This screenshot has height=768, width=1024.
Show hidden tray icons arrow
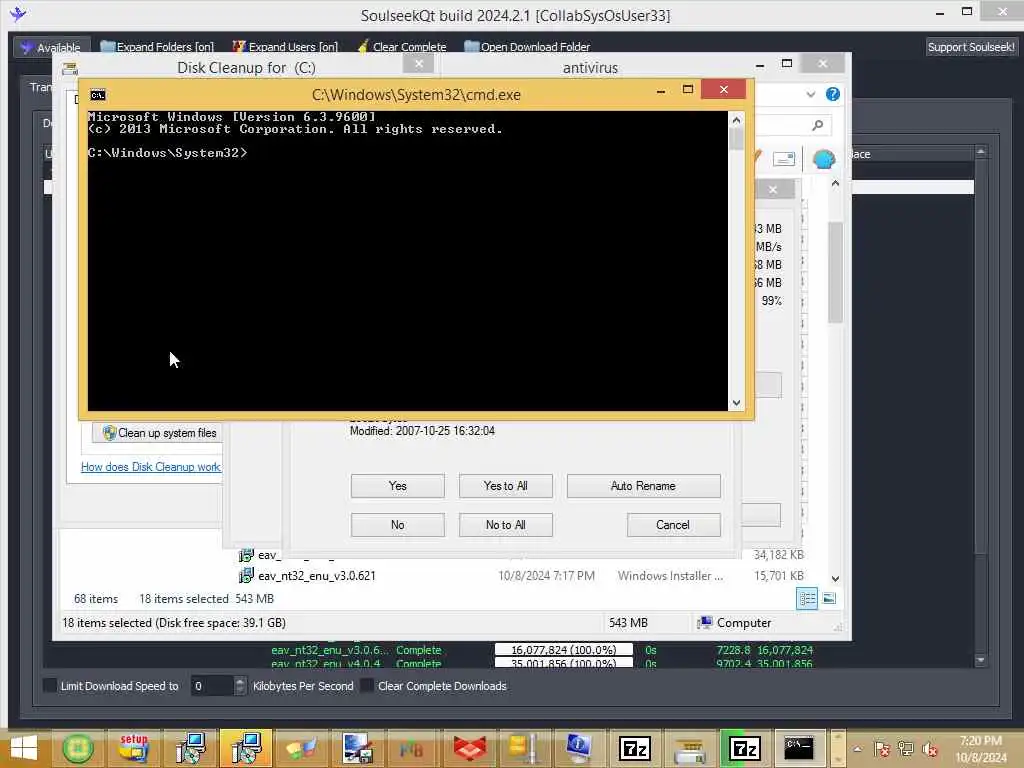point(857,750)
